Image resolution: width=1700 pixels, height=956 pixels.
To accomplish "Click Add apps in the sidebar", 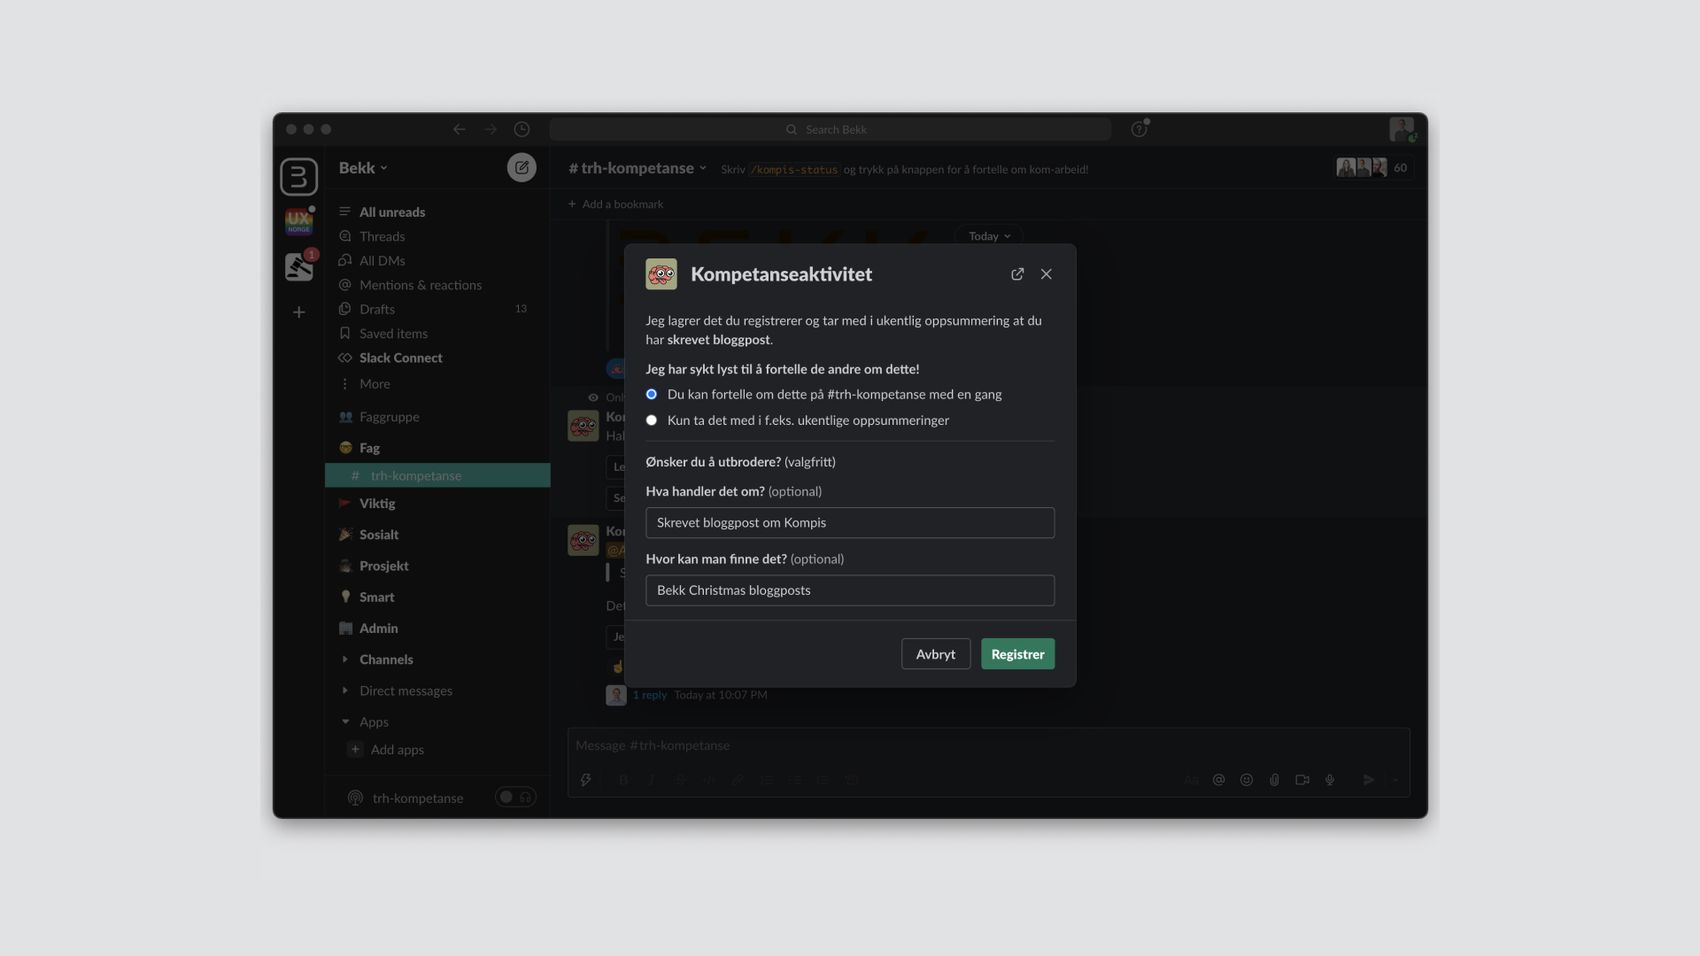I will point(397,750).
